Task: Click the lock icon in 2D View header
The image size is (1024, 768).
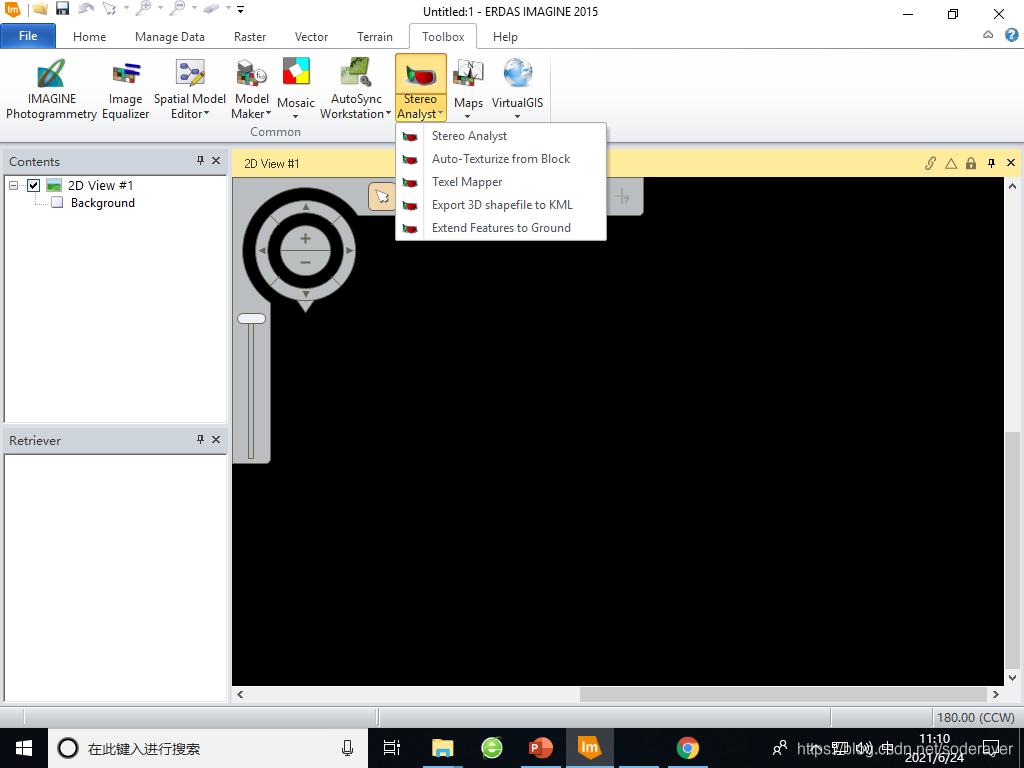Action: click(x=971, y=163)
